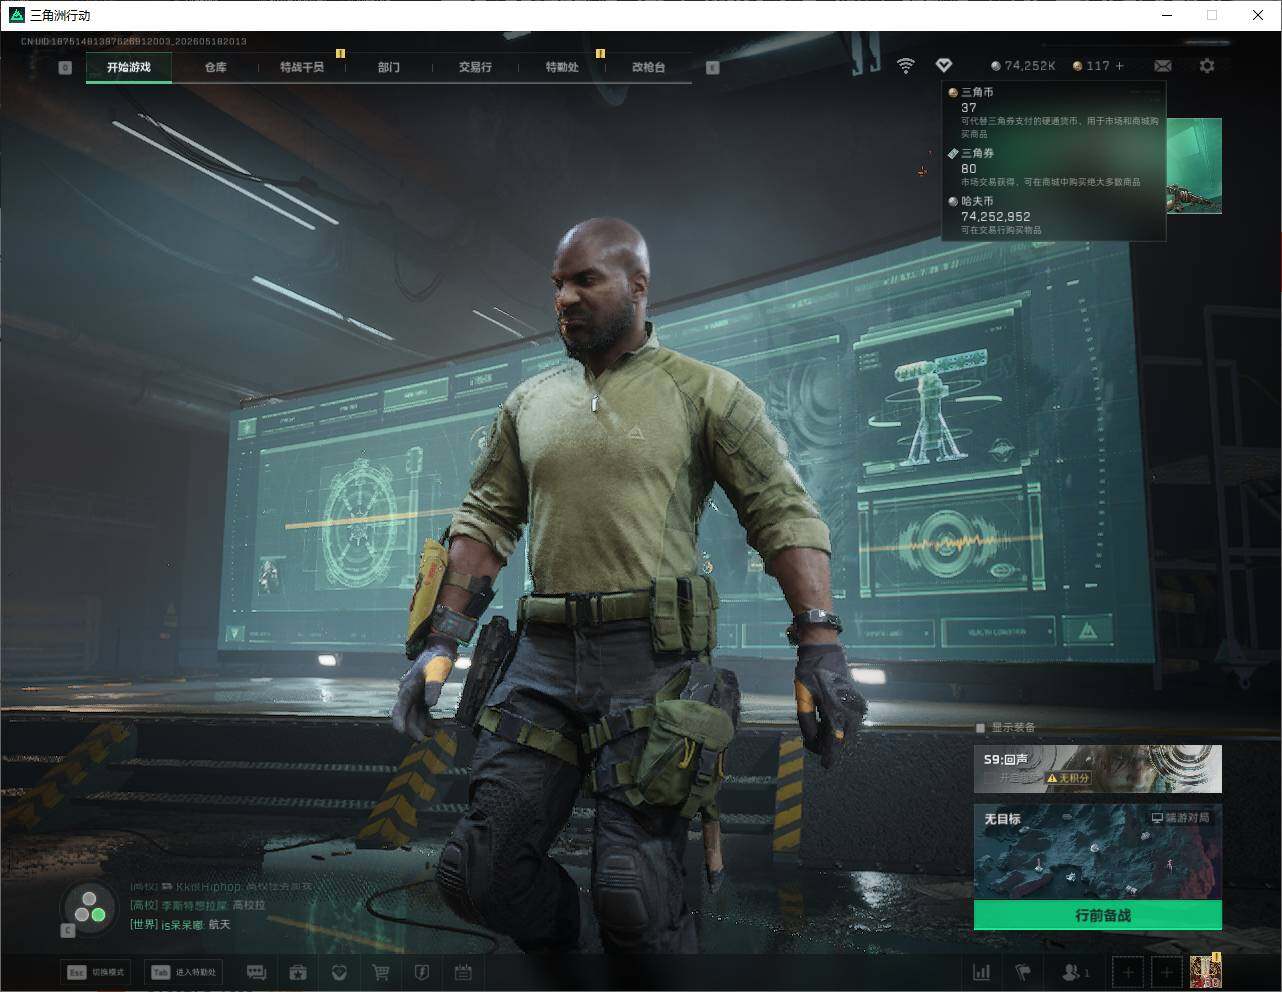Open the mail inbox icon
Screen dimensions: 1282x992
(1163, 66)
